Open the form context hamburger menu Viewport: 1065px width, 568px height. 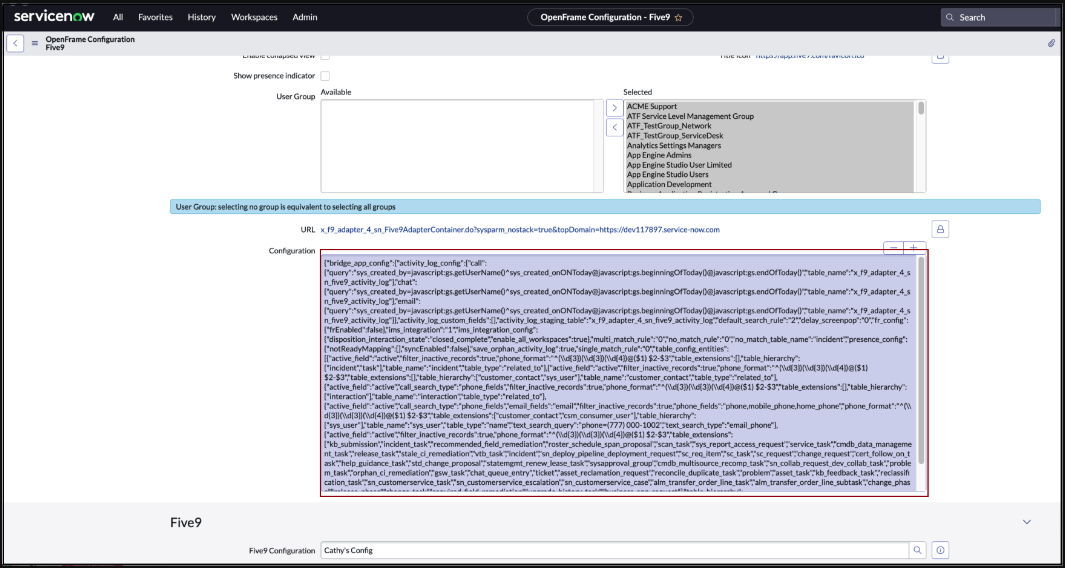35,43
